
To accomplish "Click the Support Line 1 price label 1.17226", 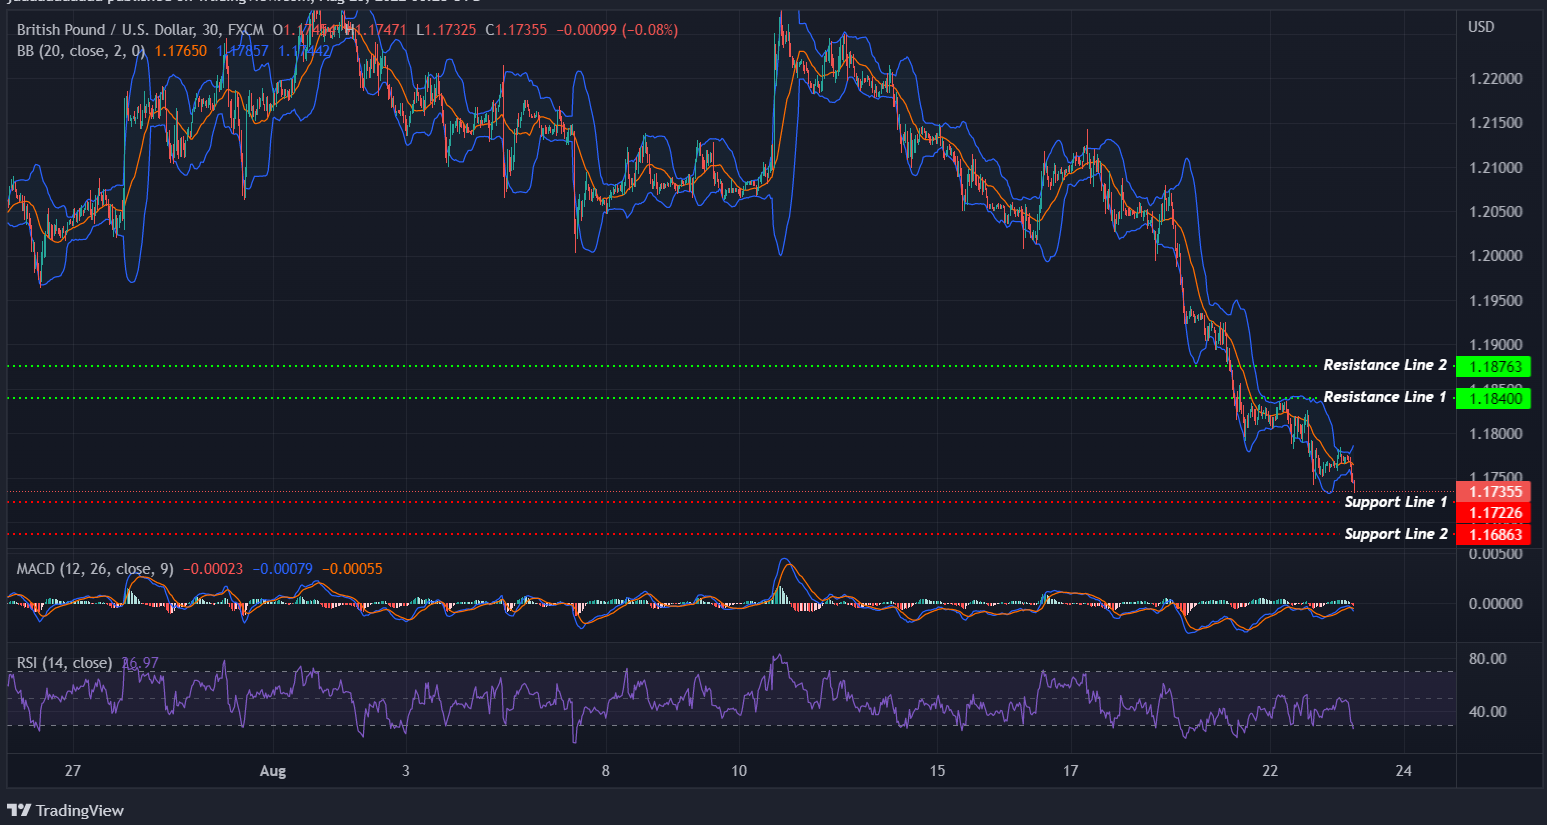I will (x=1494, y=512).
